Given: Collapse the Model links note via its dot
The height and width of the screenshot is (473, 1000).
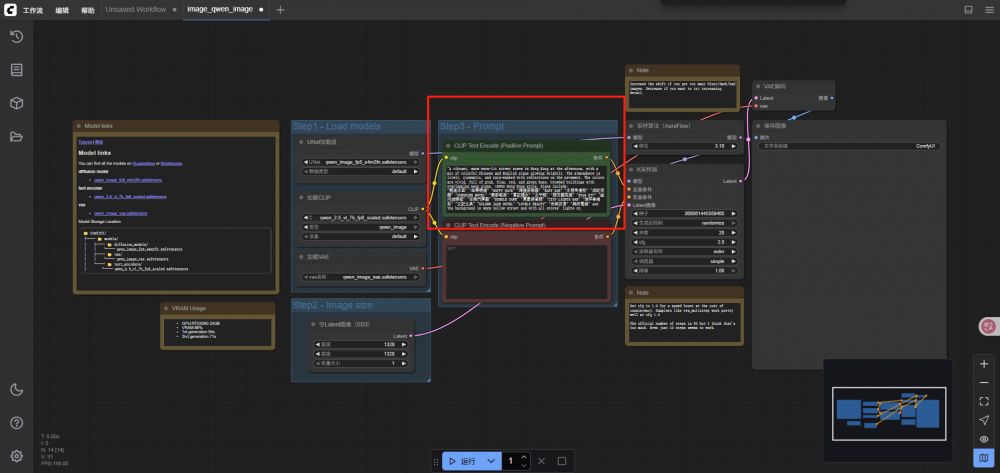Looking at the screenshot, I should 79,126.
